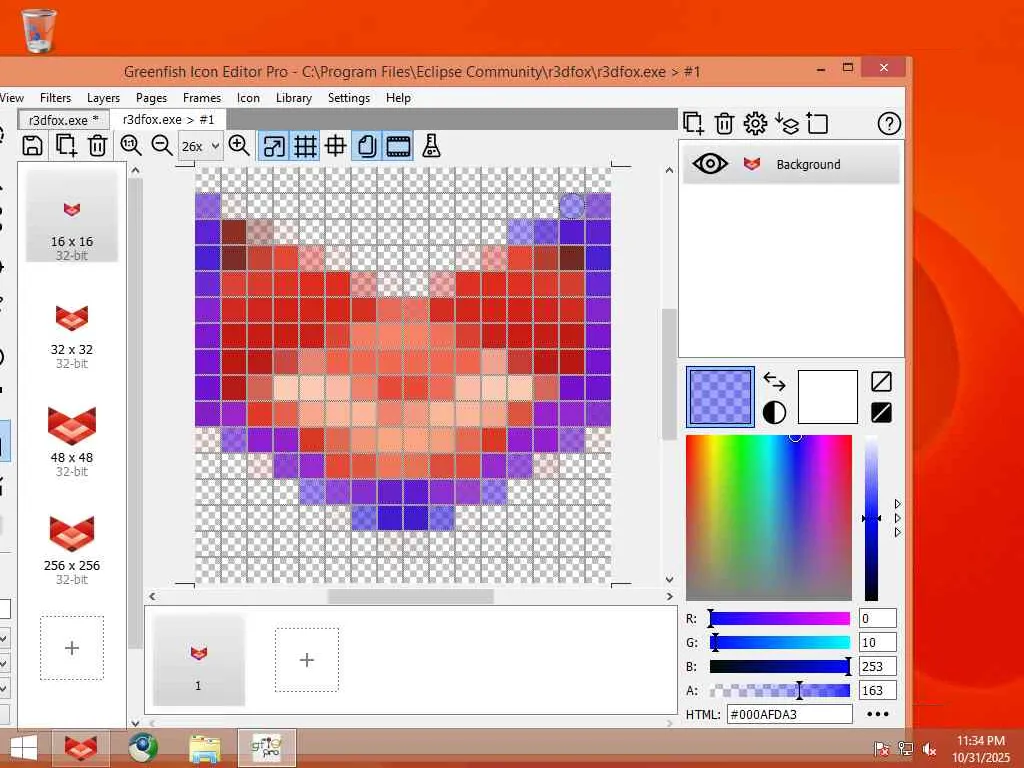Open the Filters menu
This screenshot has height=768, width=1024.
pyautogui.click(x=56, y=98)
